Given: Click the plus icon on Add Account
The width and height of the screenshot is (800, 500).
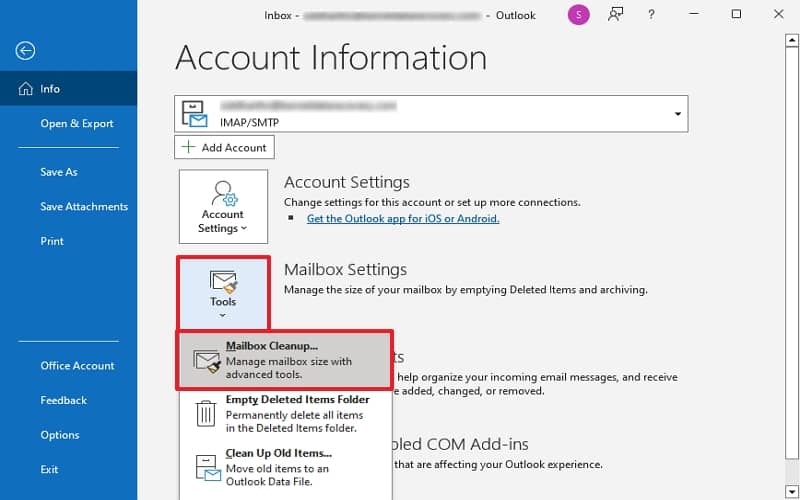Looking at the screenshot, I should pyautogui.click(x=188, y=147).
